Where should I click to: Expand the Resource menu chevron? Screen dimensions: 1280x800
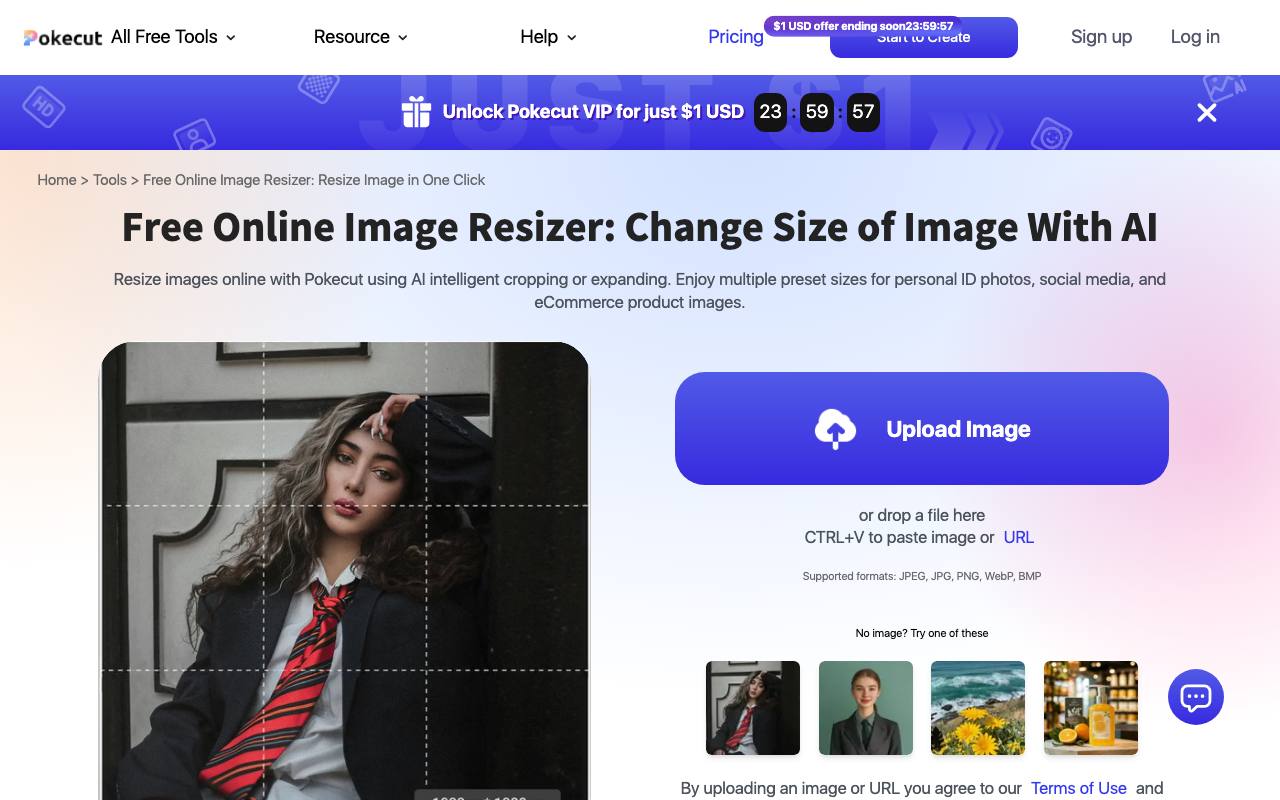tap(403, 38)
